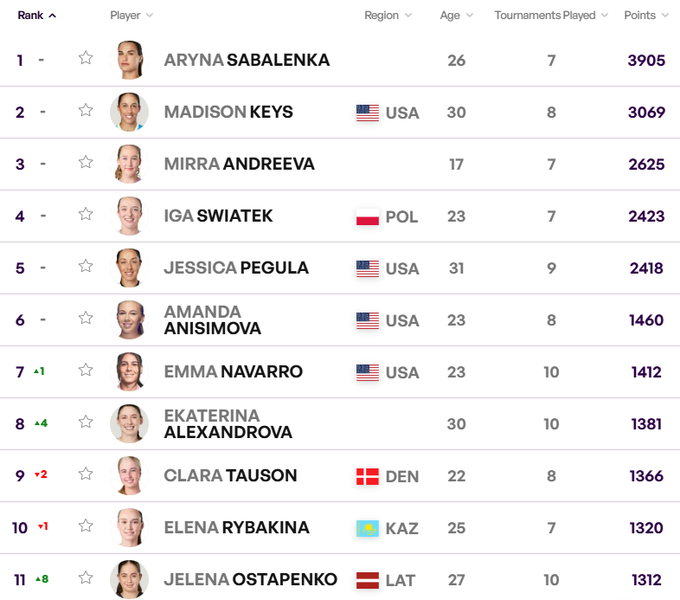Sort players by the Age column
The height and width of the screenshot is (600, 680).
456,16
